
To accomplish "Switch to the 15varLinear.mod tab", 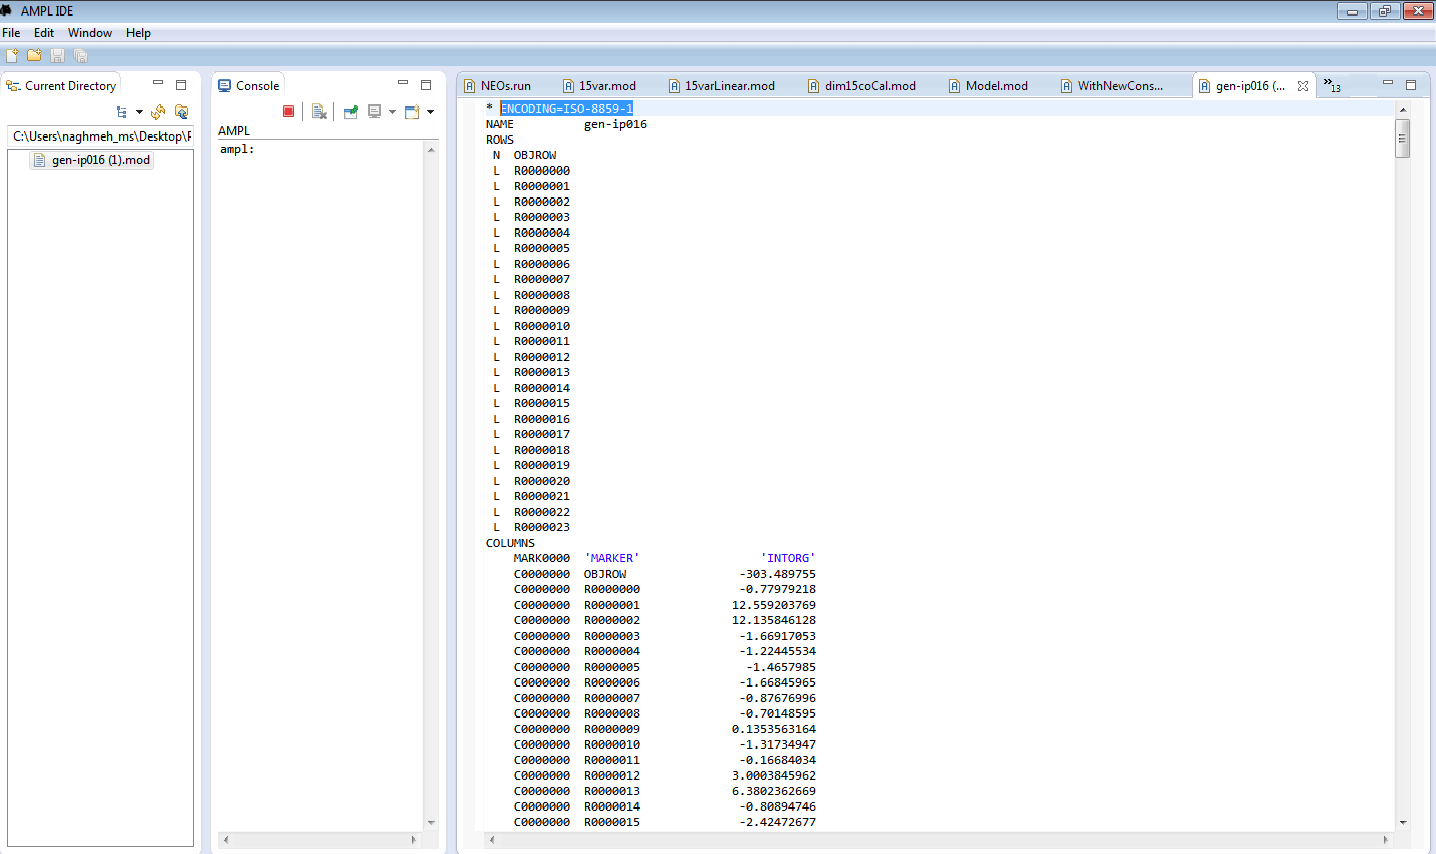I will point(729,86).
